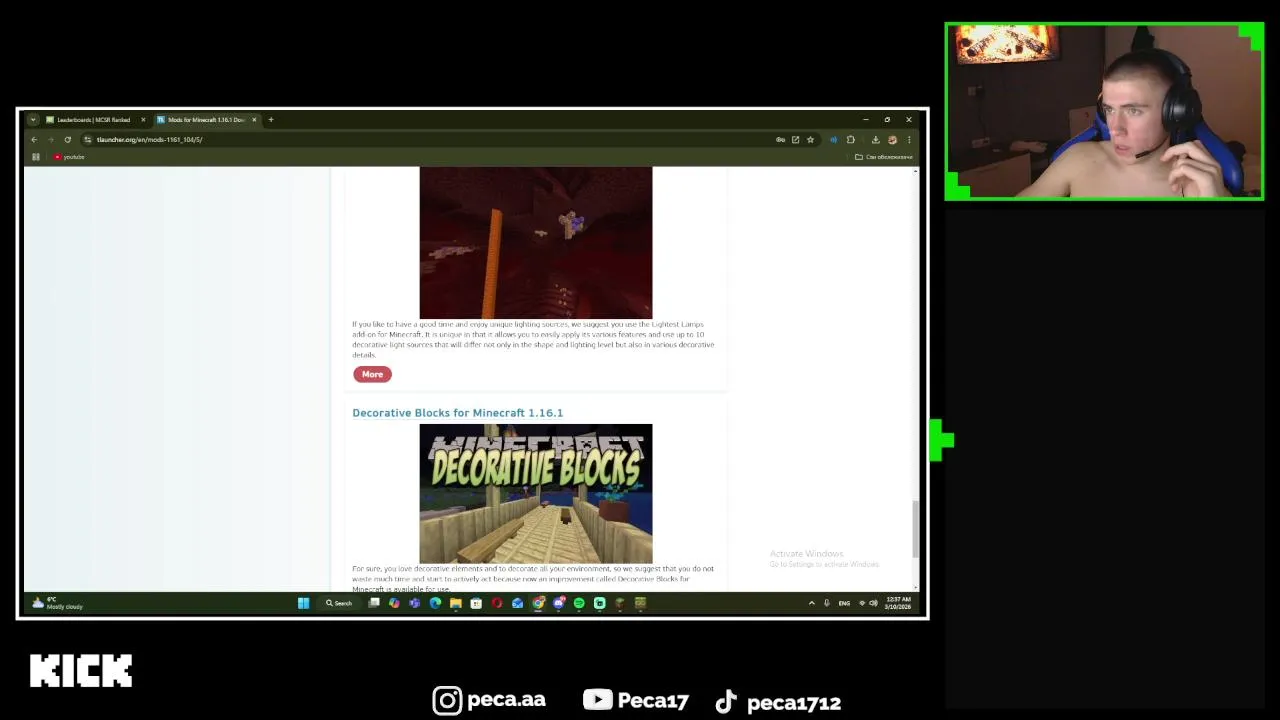Show hidden system tray icons
1280x720 pixels.
811,603
